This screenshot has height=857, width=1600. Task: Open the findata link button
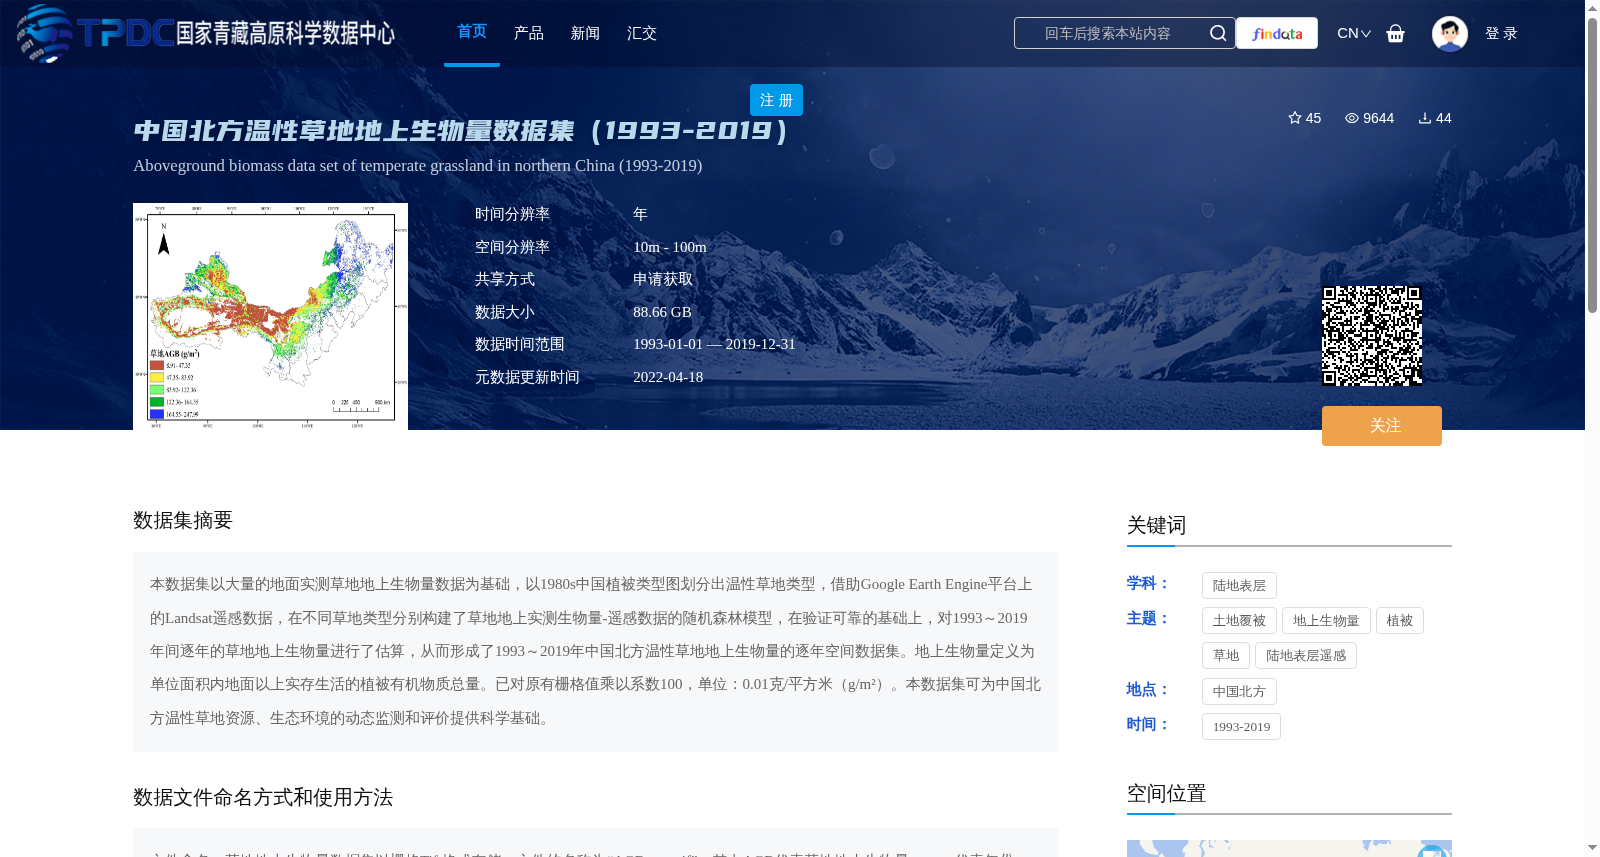1277,33
